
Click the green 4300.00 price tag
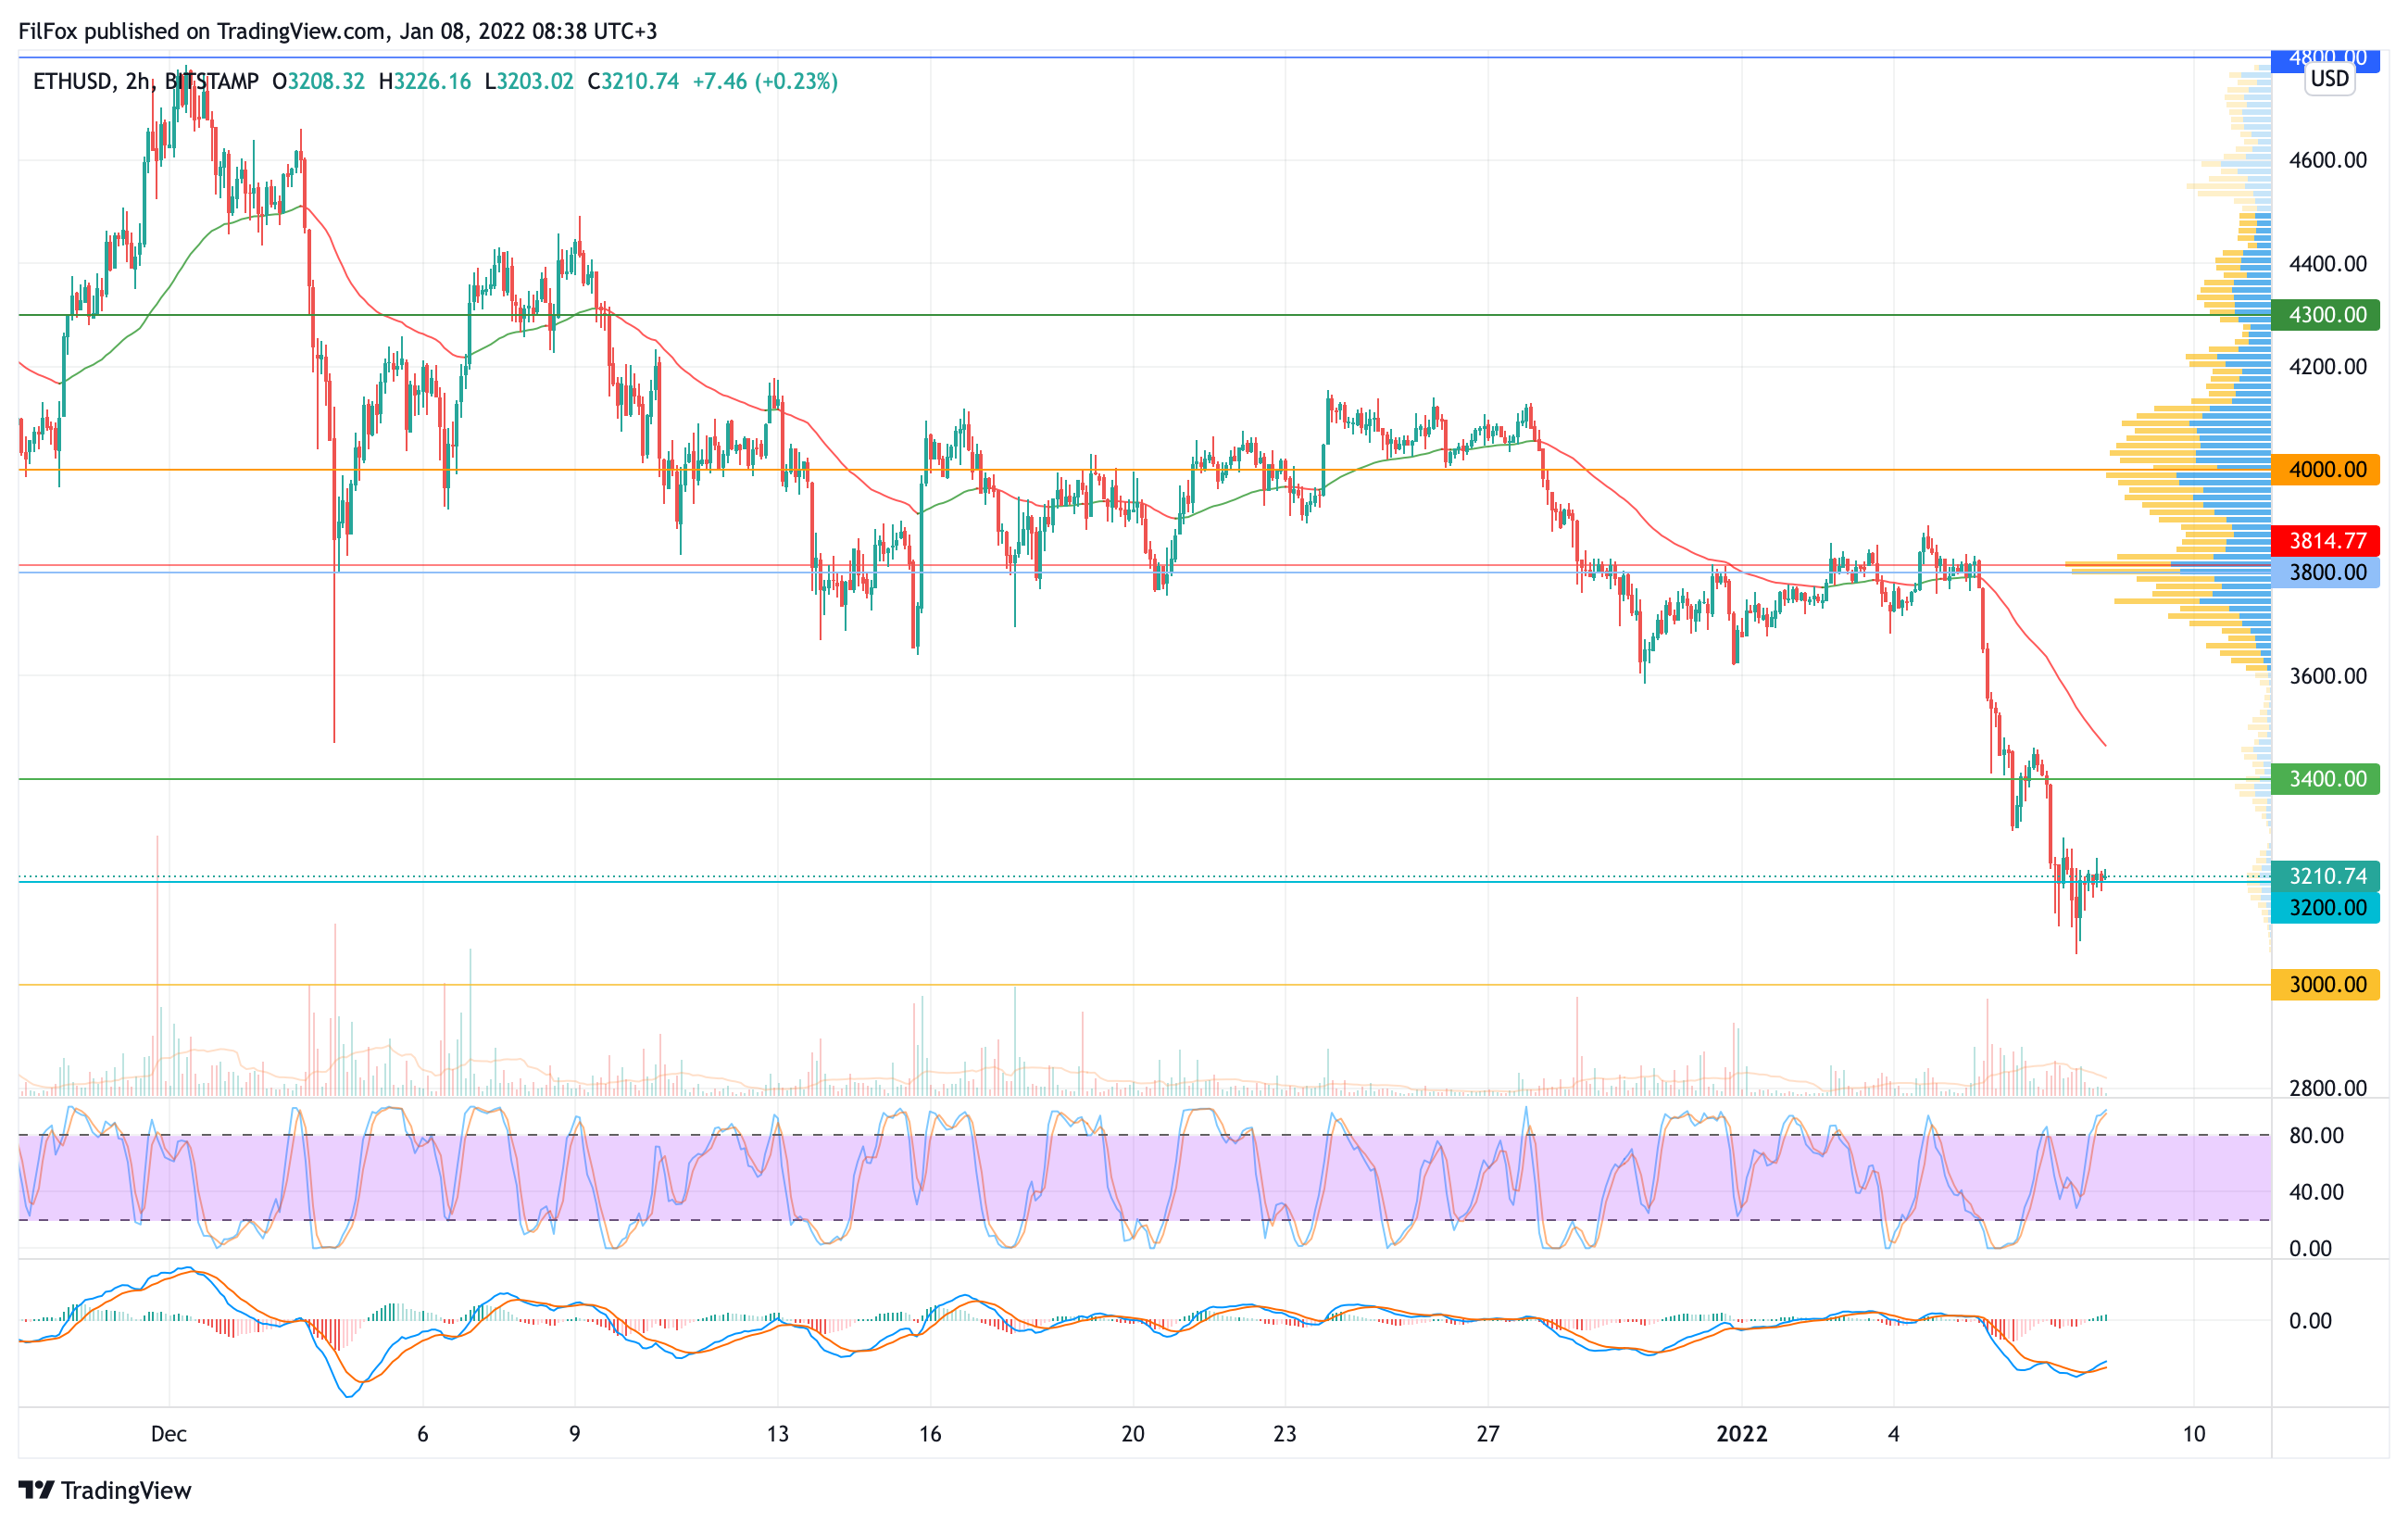click(x=2326, y=315)
